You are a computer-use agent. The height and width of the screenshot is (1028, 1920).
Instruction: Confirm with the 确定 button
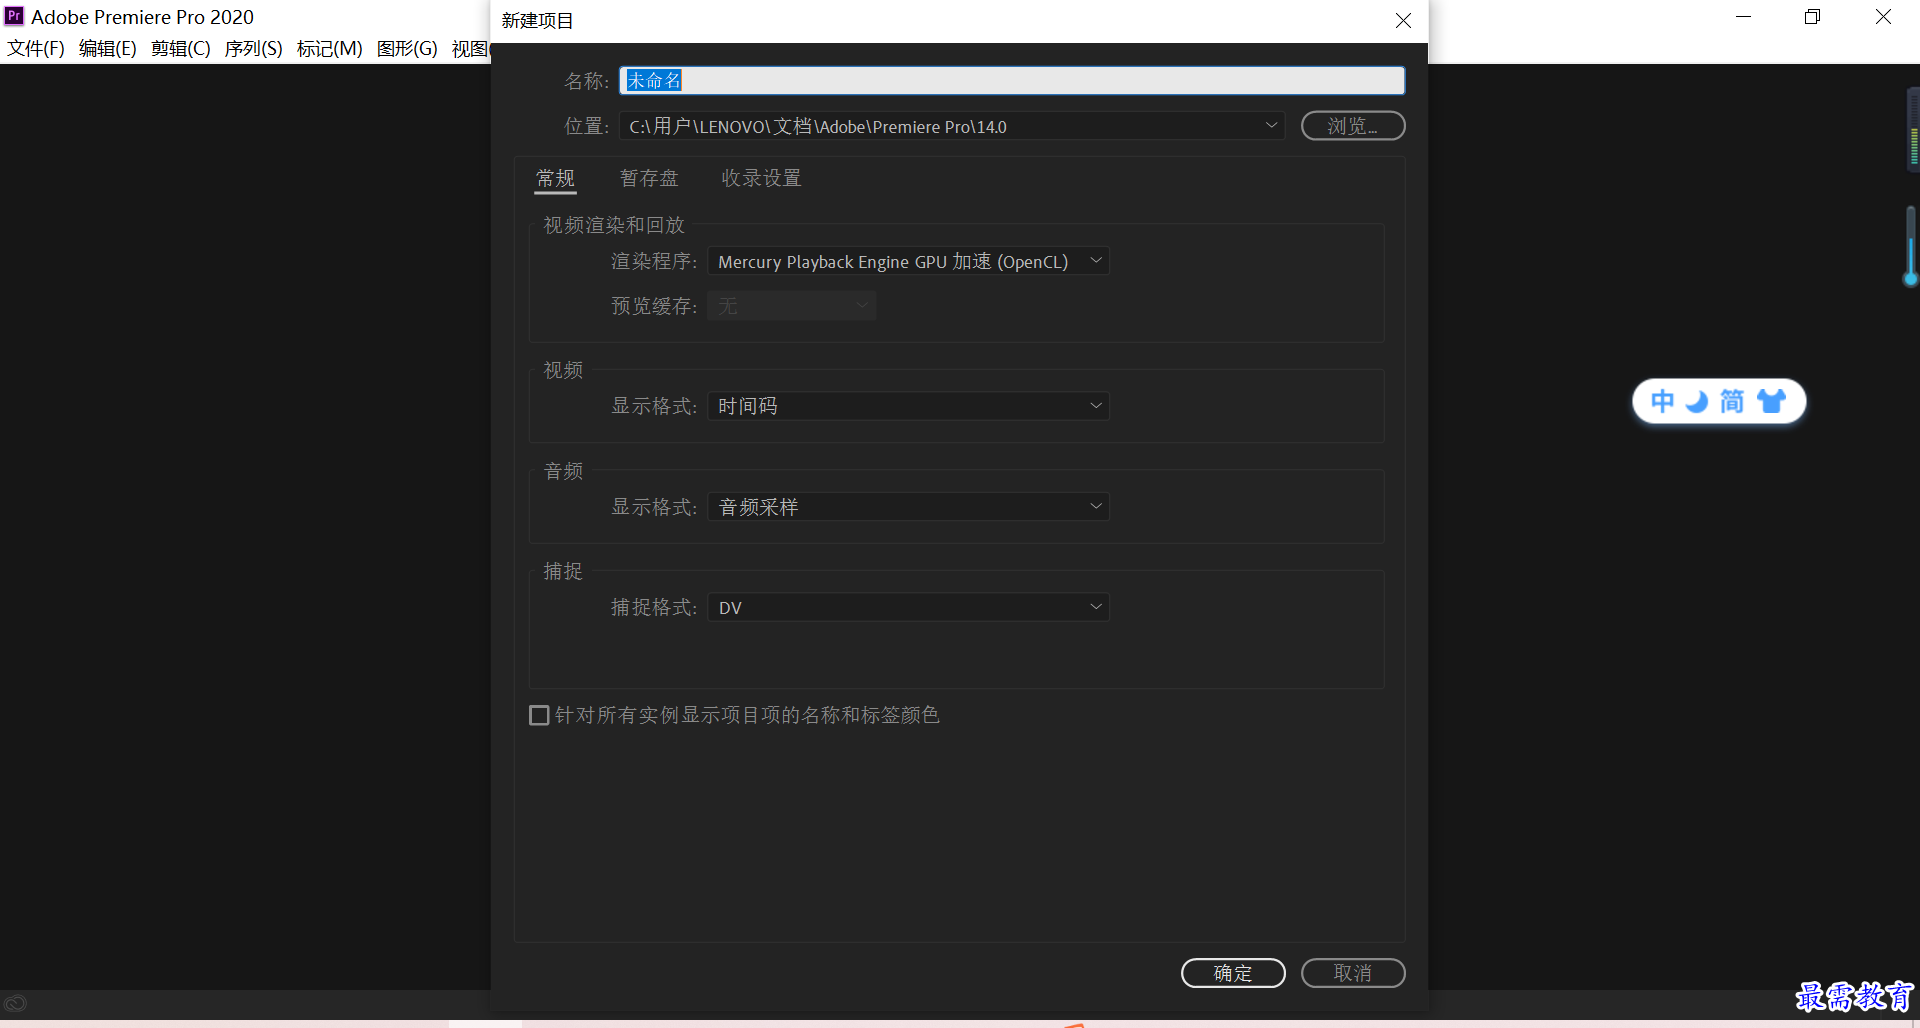[1233, 973]
